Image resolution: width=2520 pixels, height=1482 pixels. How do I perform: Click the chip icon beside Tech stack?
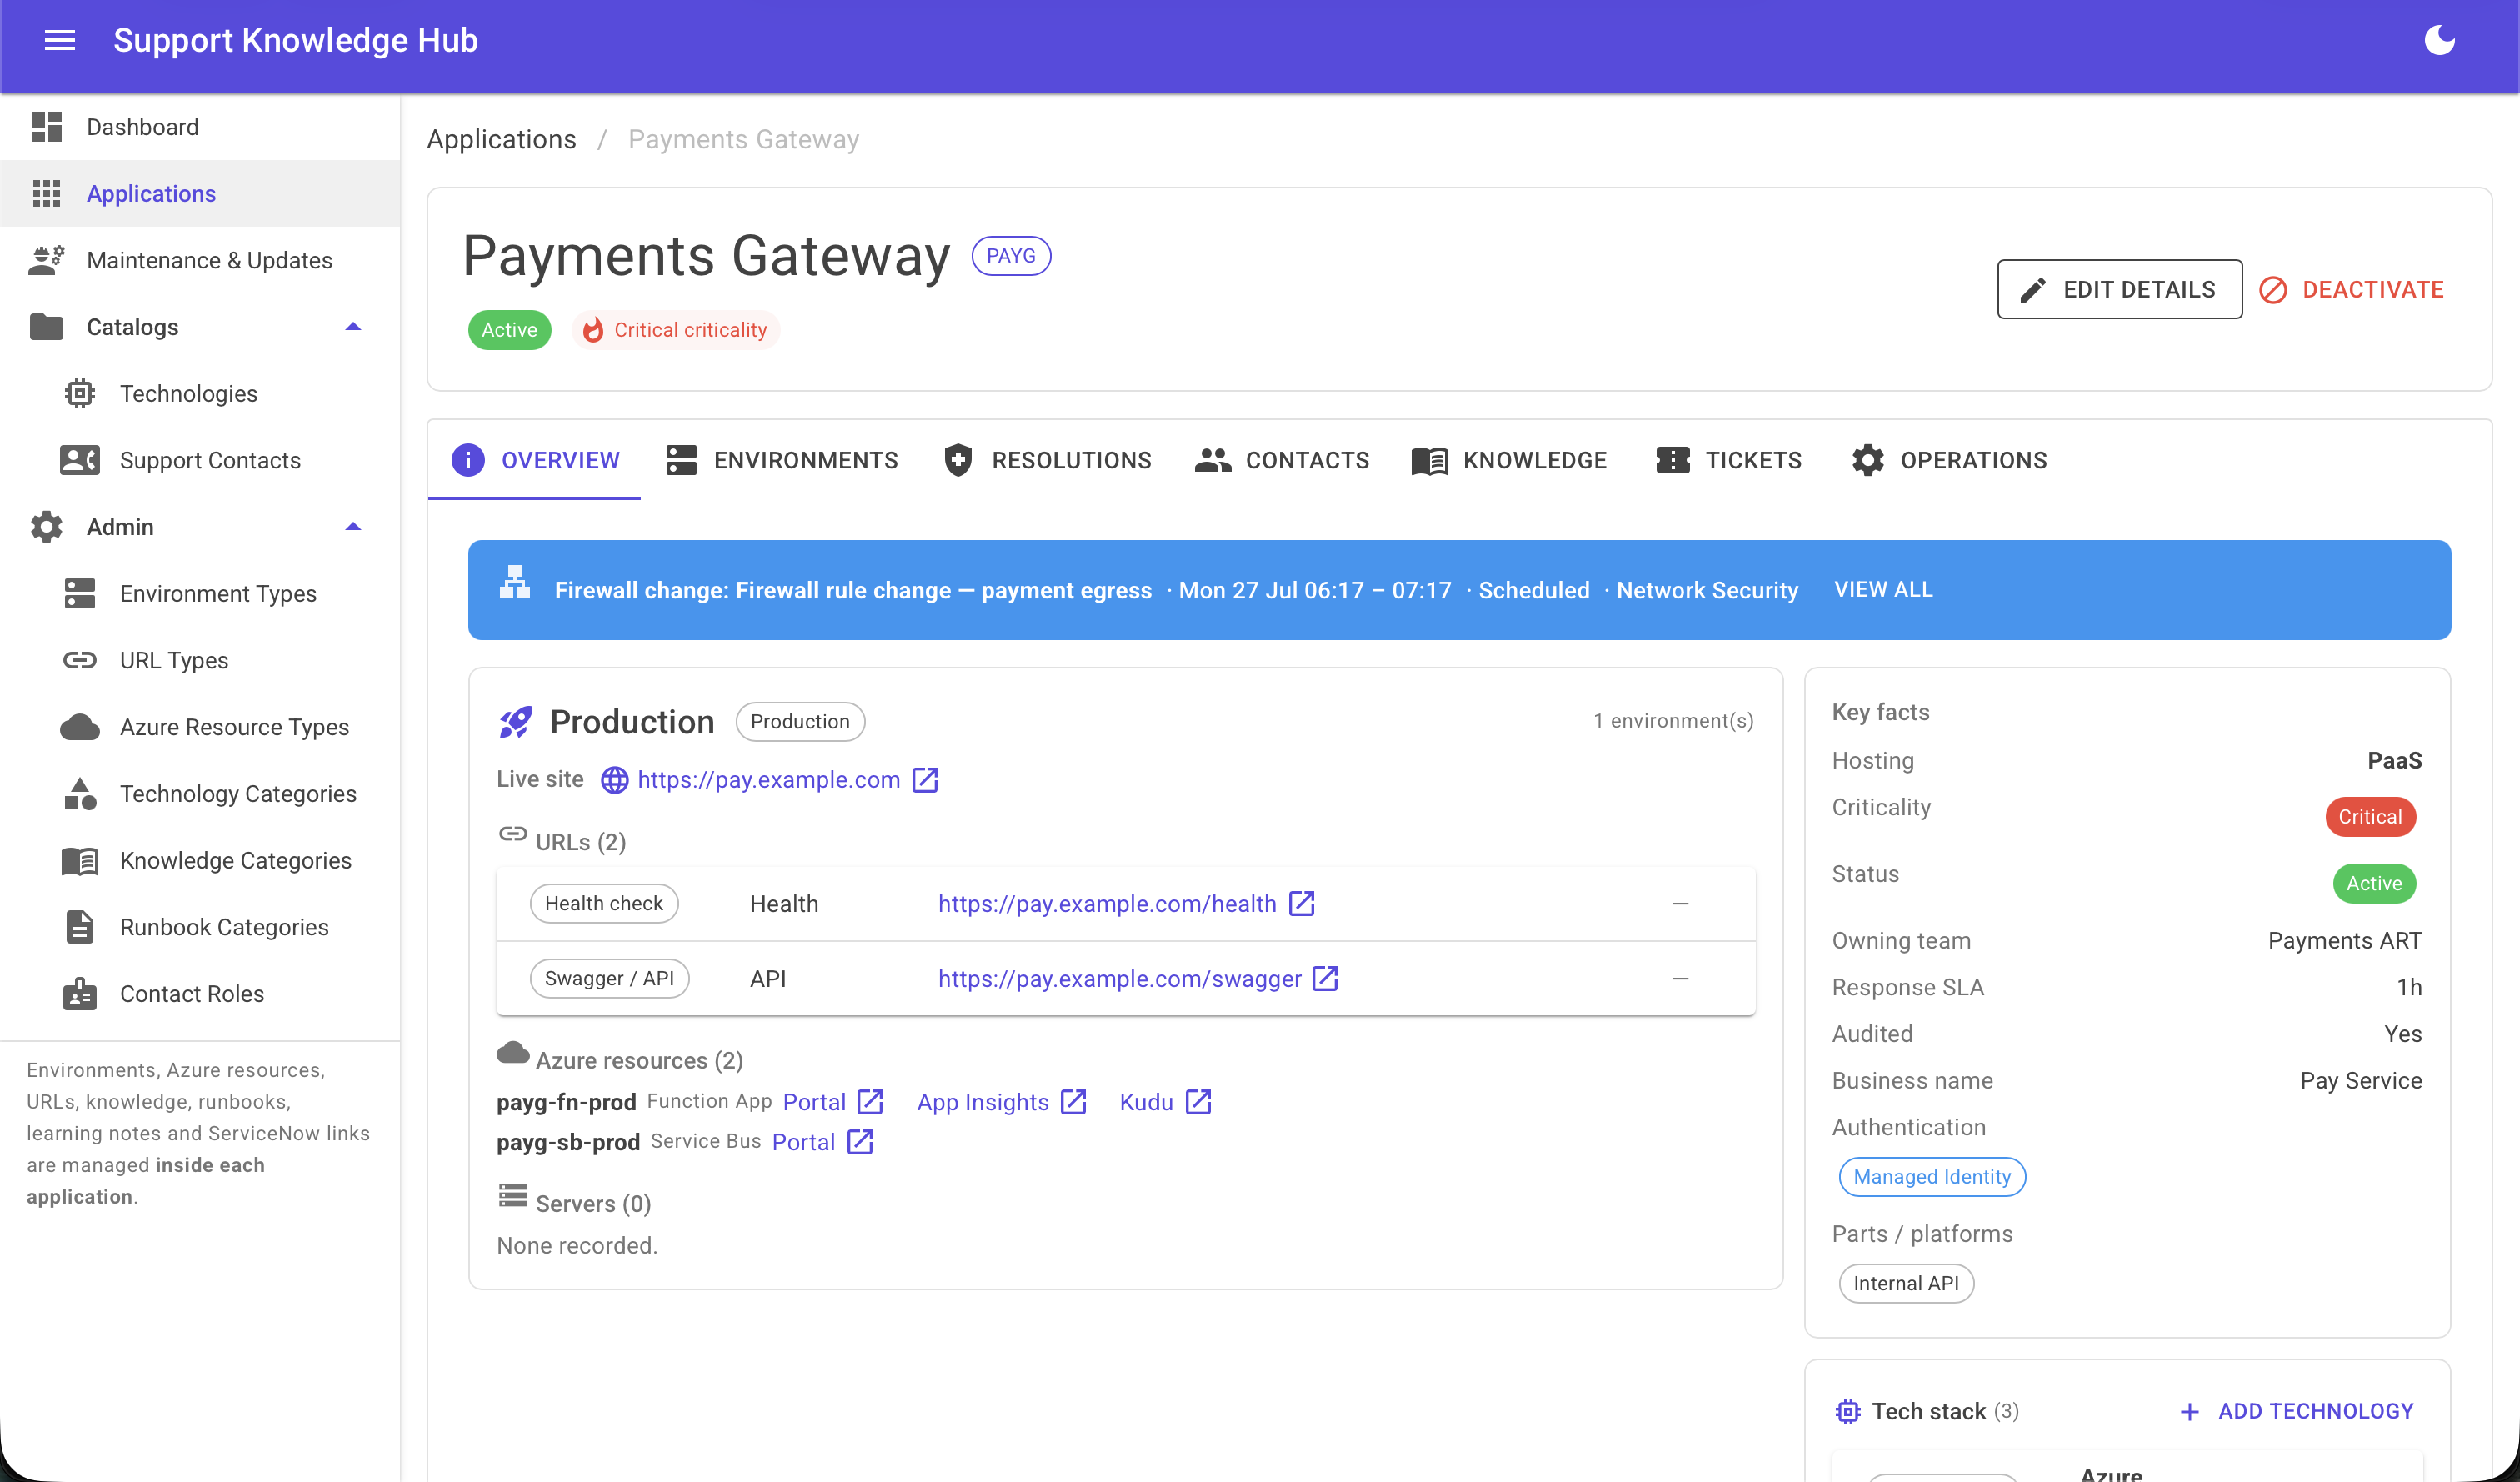[x=1847, y=1411]
